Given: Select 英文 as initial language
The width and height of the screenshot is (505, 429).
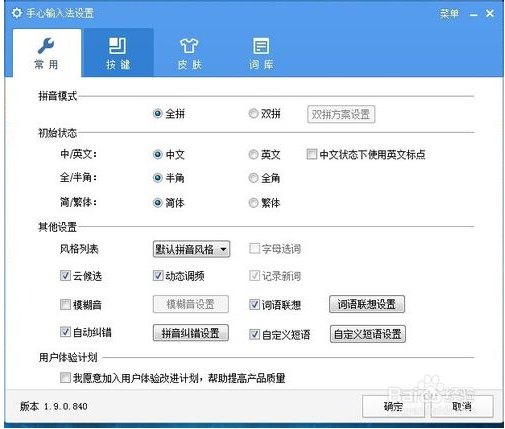Looking at the screenshot, I should click(253, 154).
